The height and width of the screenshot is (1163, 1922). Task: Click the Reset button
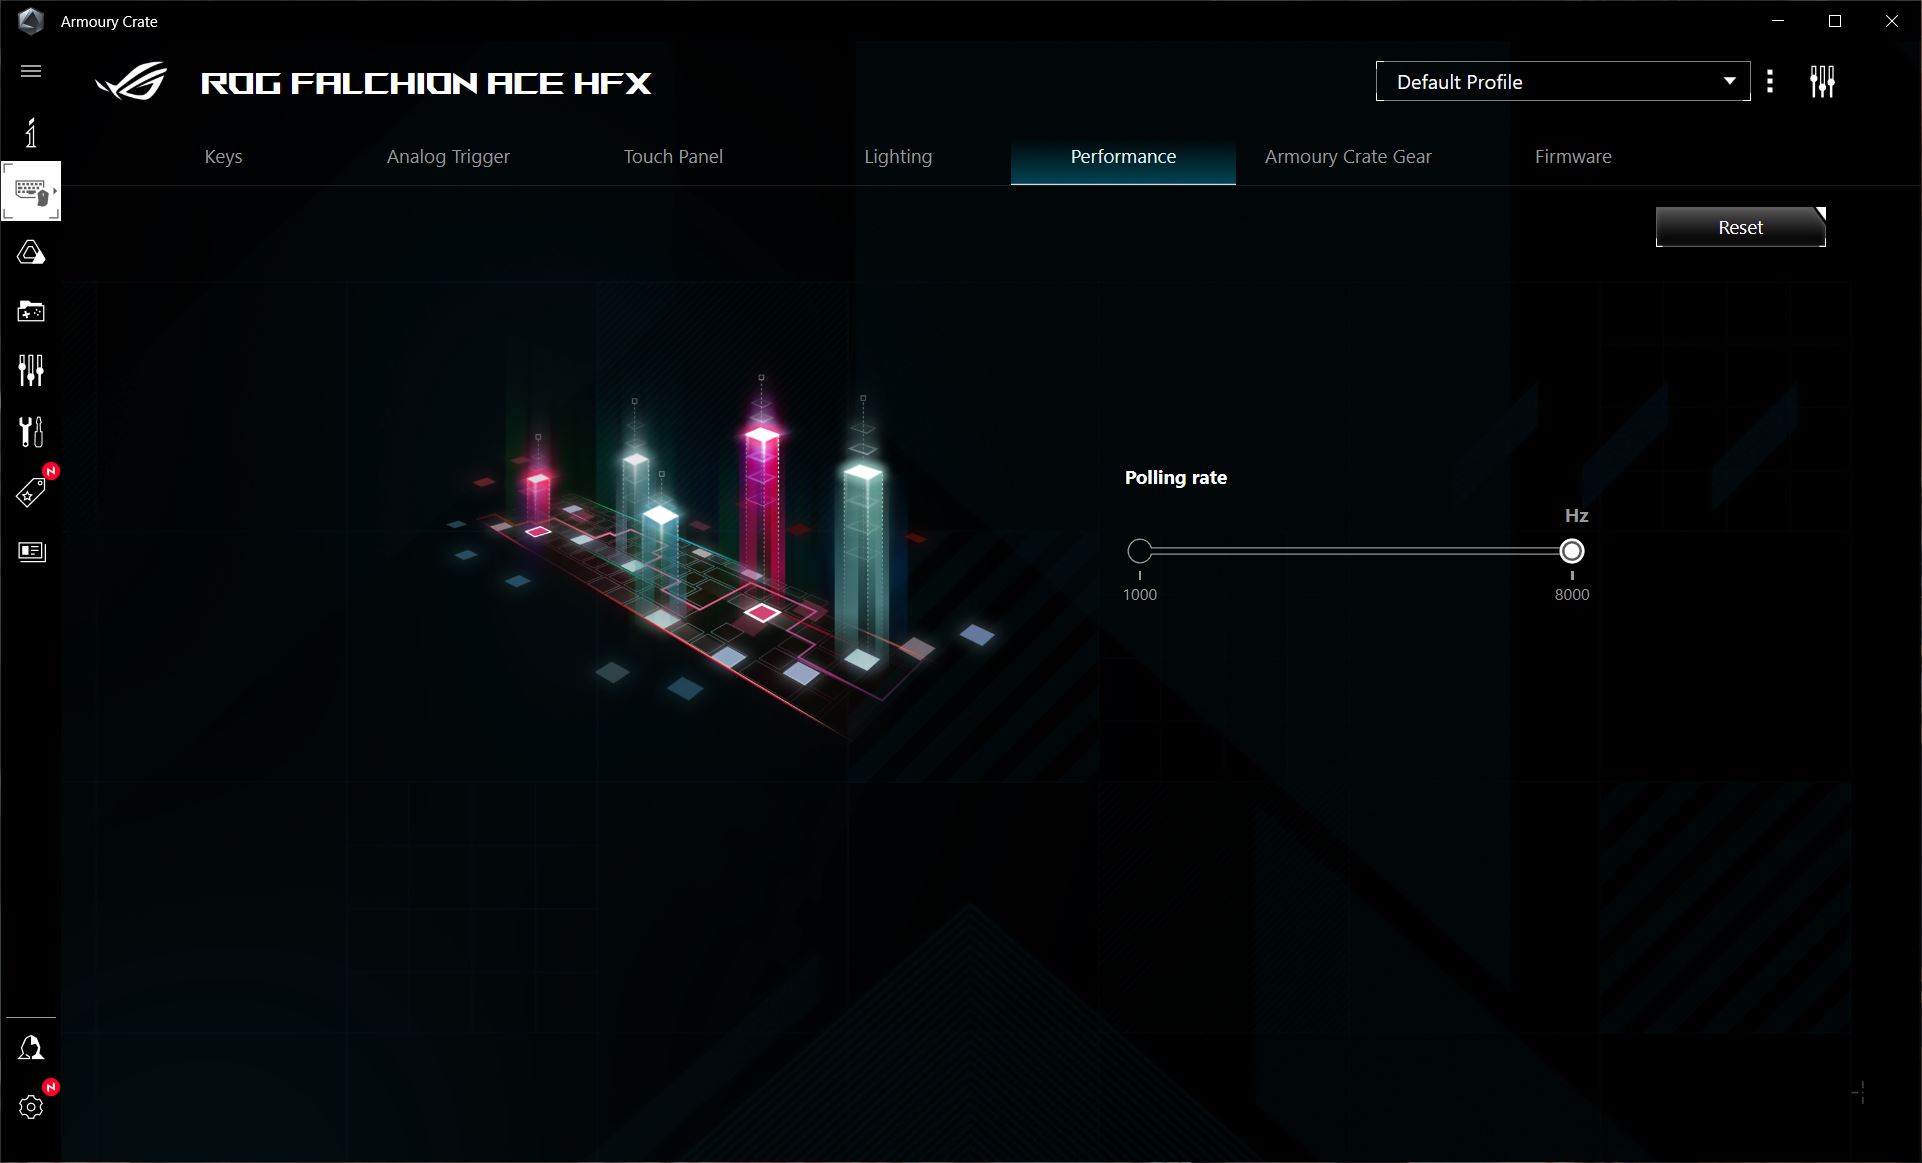pos(1741,227)
